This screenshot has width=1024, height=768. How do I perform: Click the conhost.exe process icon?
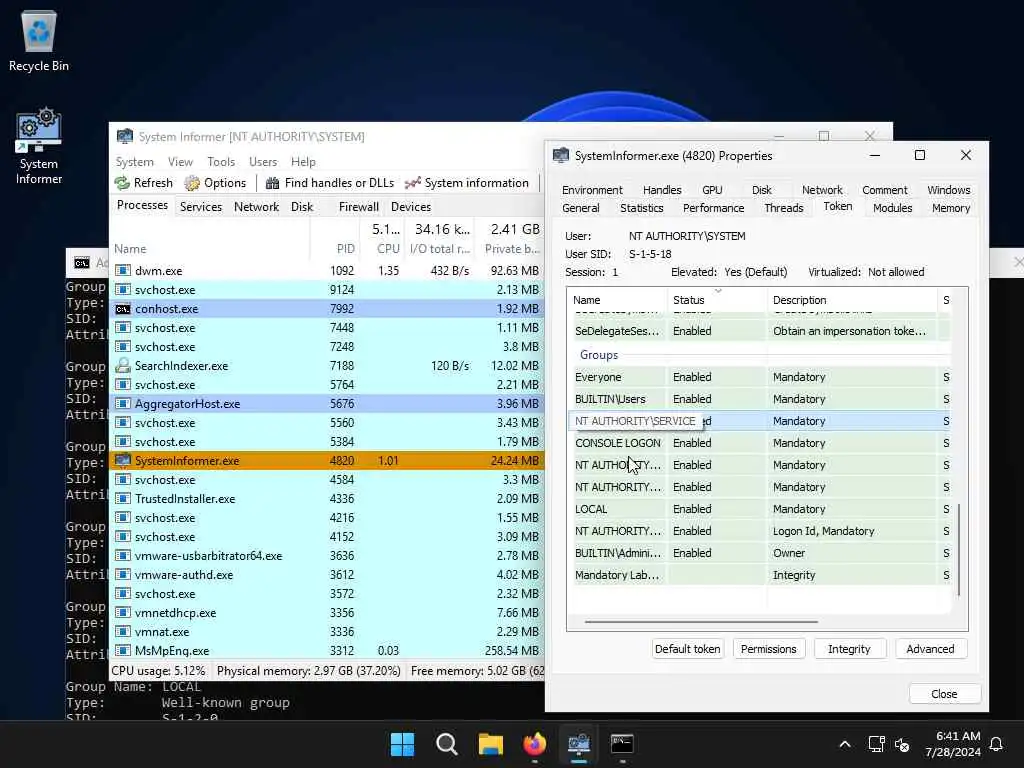point(122,308)
